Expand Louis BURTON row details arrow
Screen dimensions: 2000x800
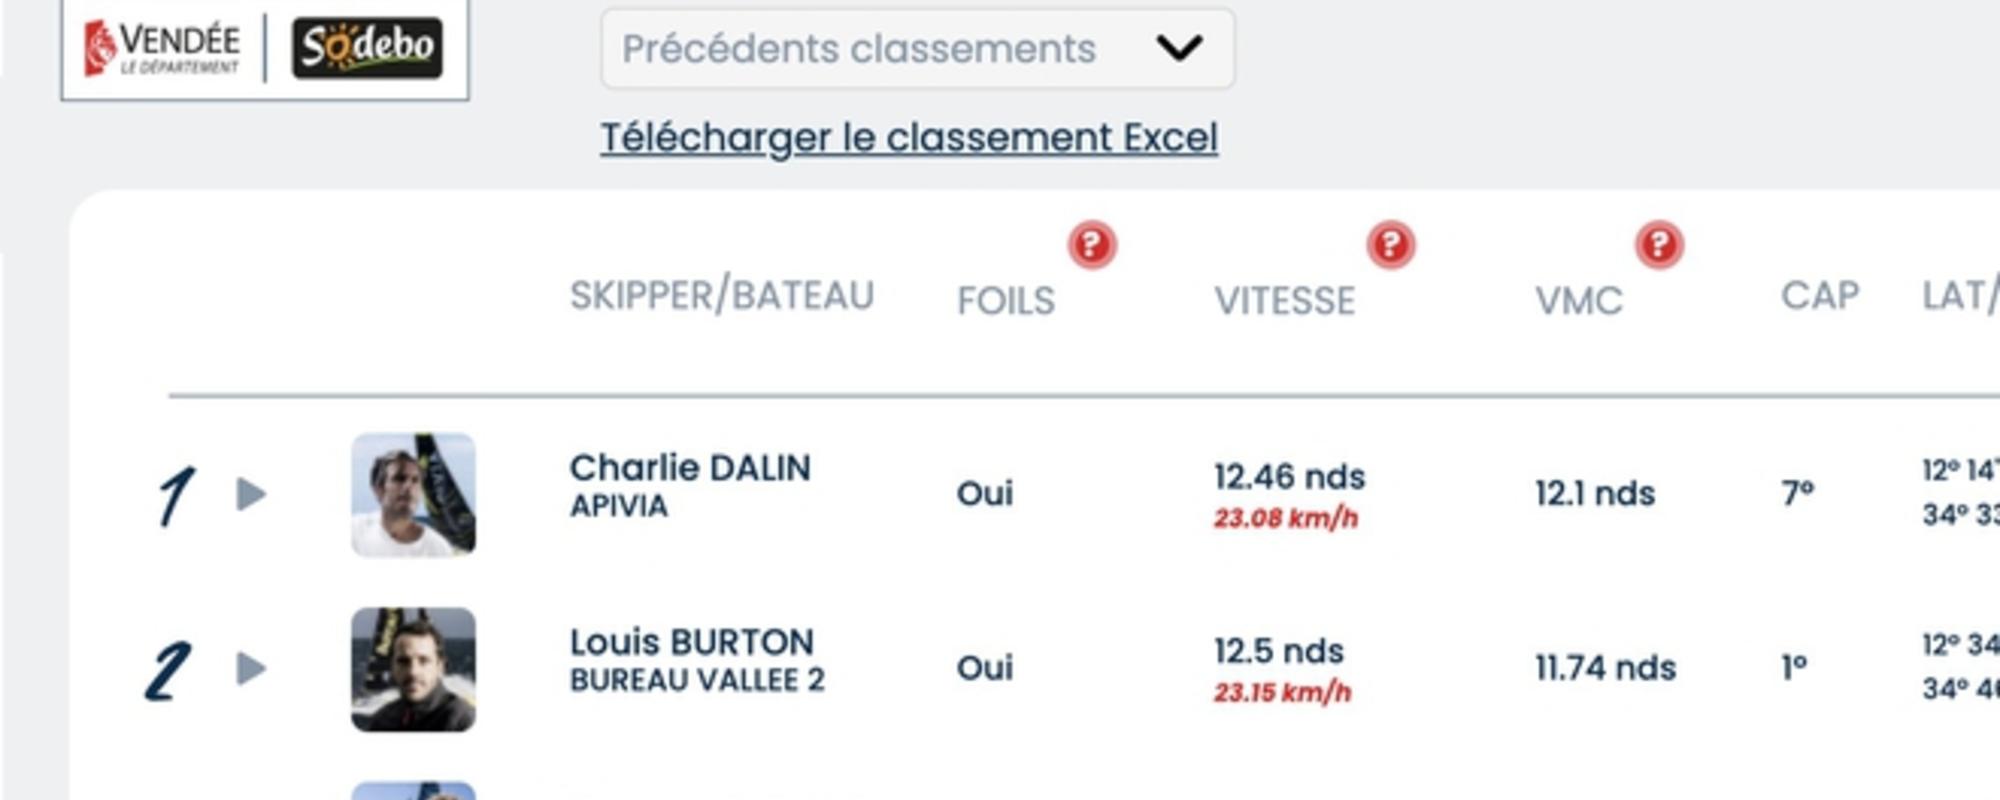click(251, 668)
